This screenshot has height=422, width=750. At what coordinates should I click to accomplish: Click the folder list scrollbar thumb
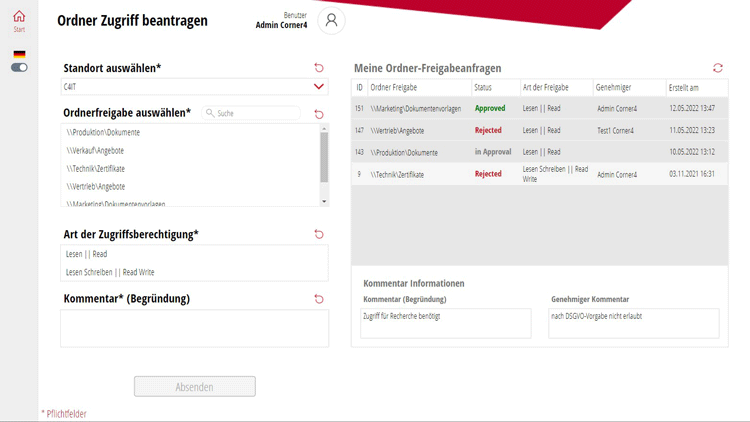[324, 157]
